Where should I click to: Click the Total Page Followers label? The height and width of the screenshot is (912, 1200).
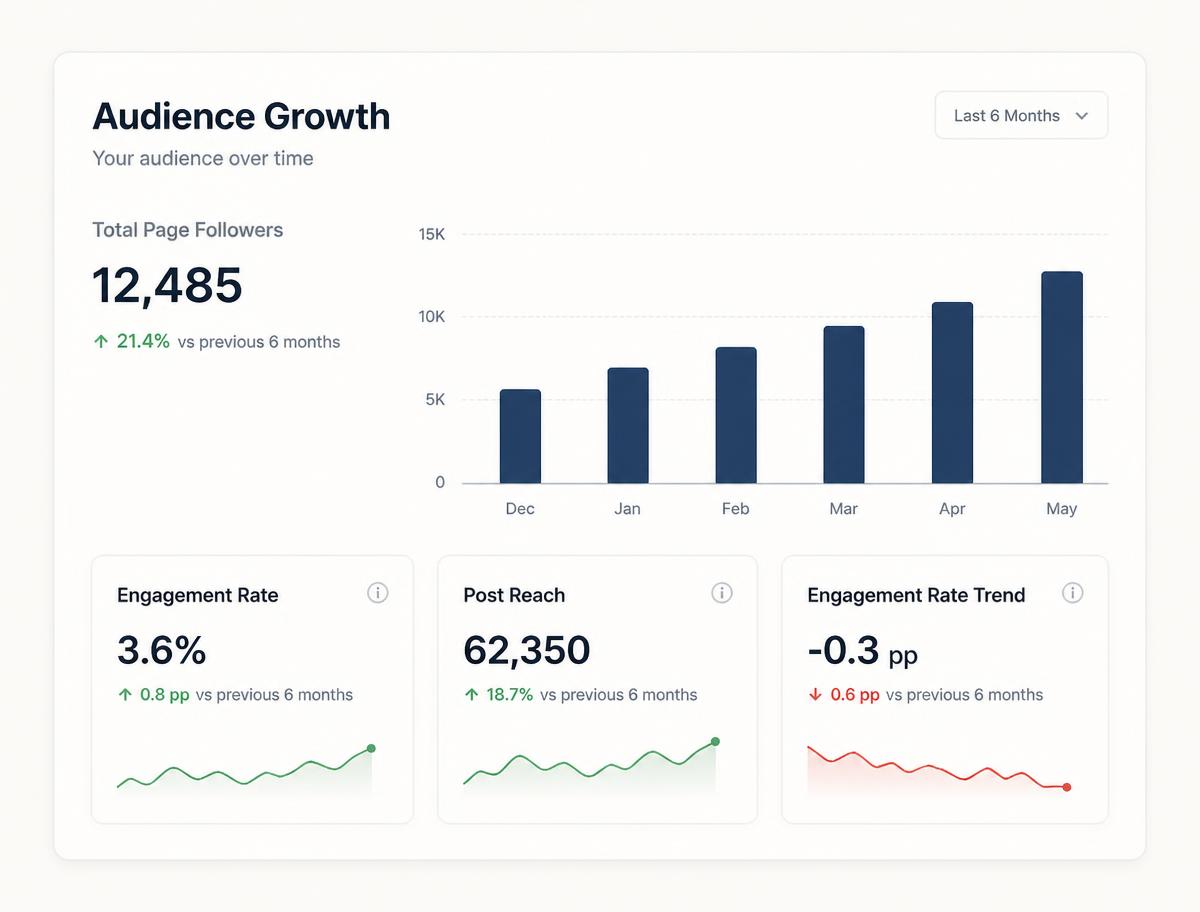point(188,230)
